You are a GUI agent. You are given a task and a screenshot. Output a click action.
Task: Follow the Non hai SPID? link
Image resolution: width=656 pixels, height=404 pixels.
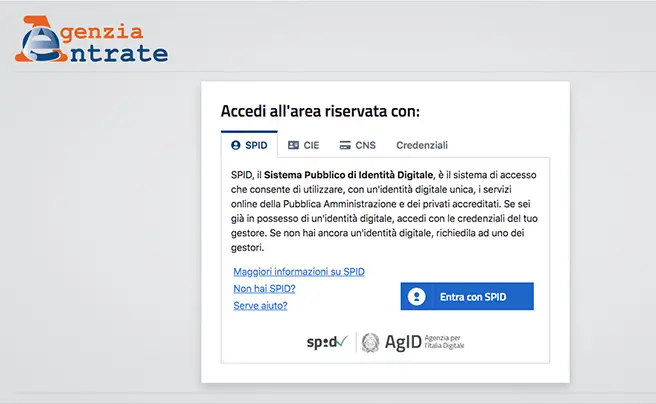(264, 289)
